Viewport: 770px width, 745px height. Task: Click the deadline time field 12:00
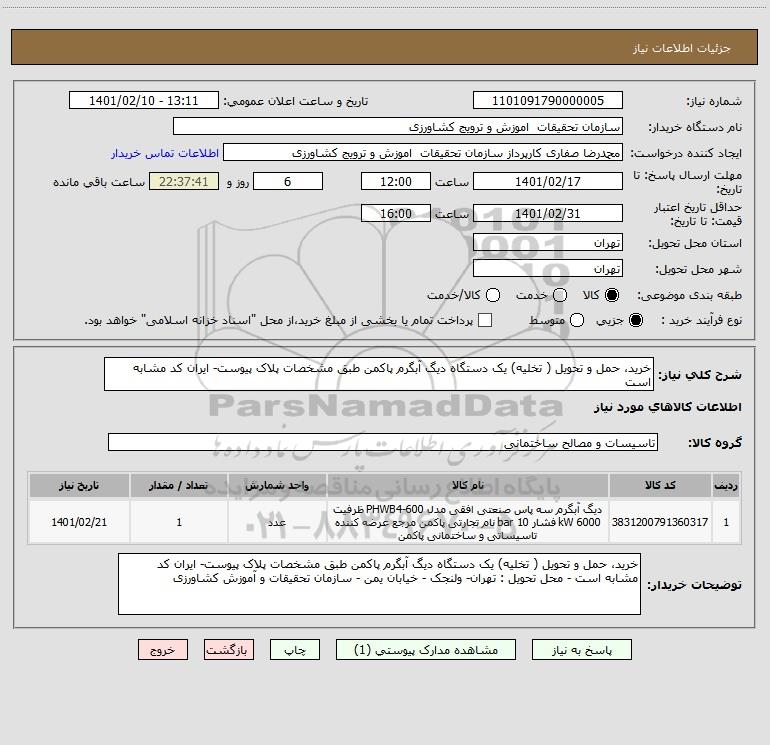point(396,181)
